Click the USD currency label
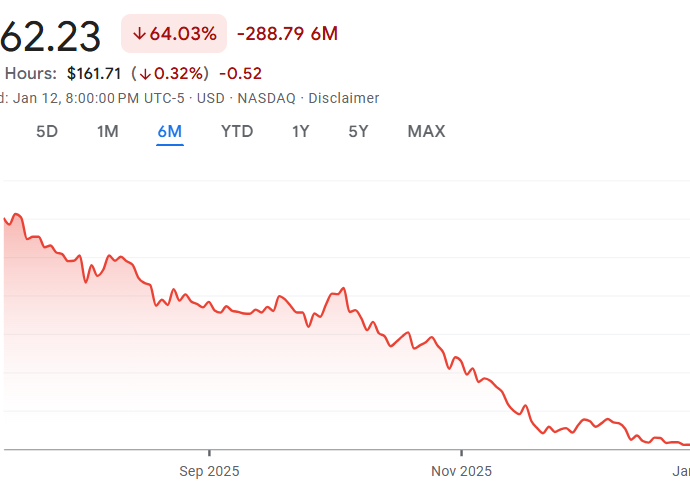This screenshot has height=499, width=690. (x=211, y=98)
